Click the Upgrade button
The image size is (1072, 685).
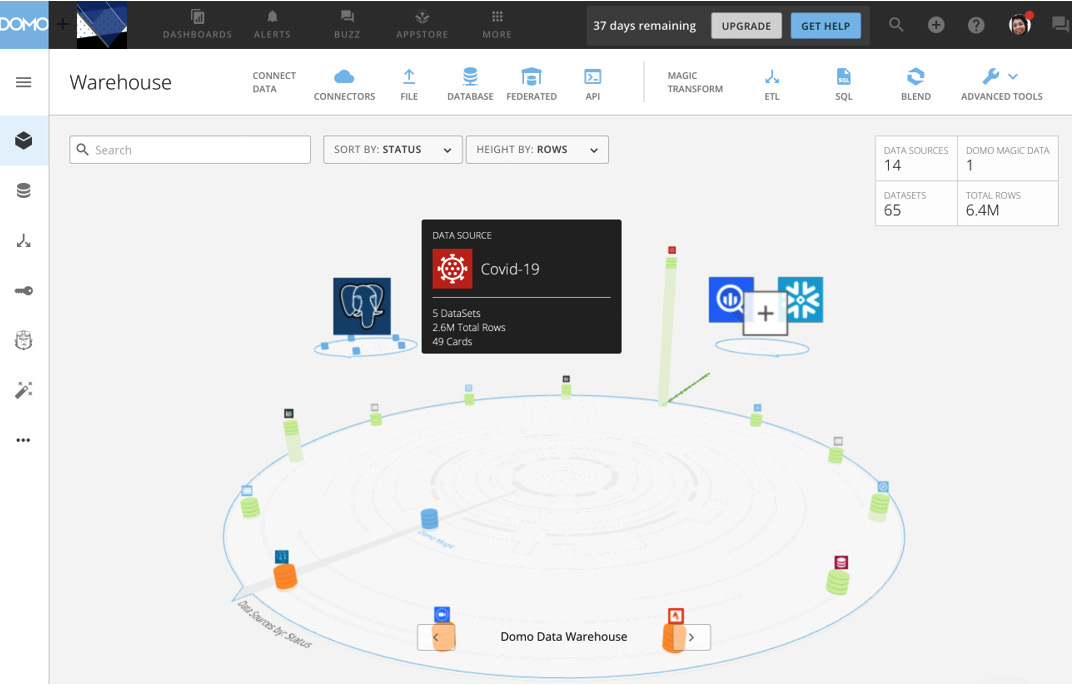pos(746,26)
